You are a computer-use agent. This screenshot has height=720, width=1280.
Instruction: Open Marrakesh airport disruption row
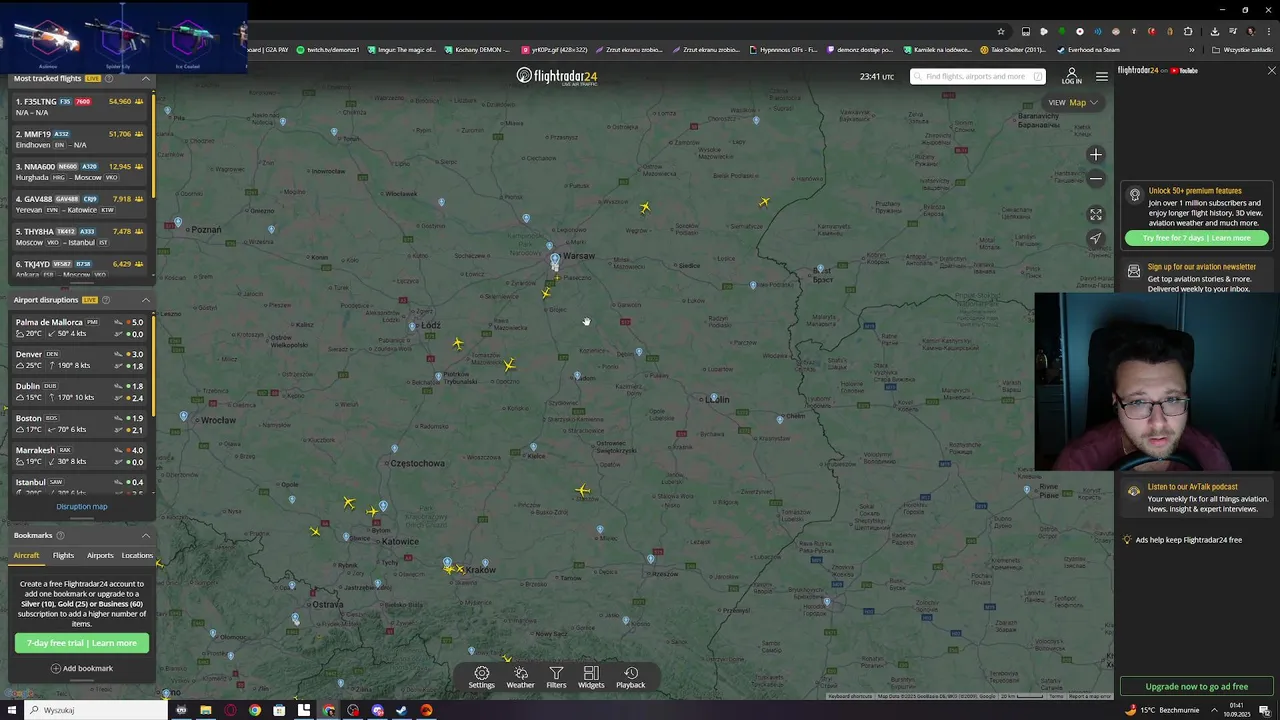pos(79,456)
